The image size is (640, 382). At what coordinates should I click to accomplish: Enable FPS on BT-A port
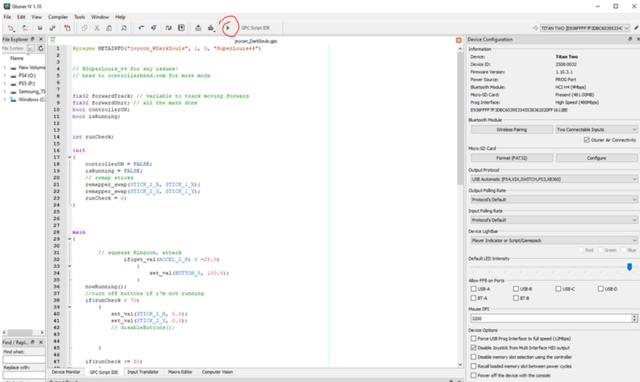[473, 298]
